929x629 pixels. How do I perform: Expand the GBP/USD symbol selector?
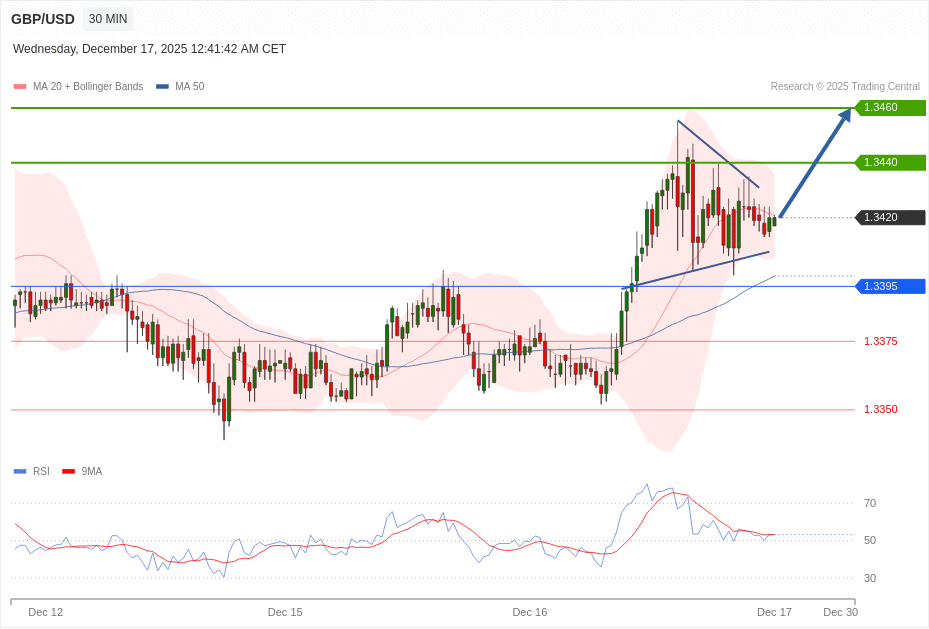click(42, 18)
